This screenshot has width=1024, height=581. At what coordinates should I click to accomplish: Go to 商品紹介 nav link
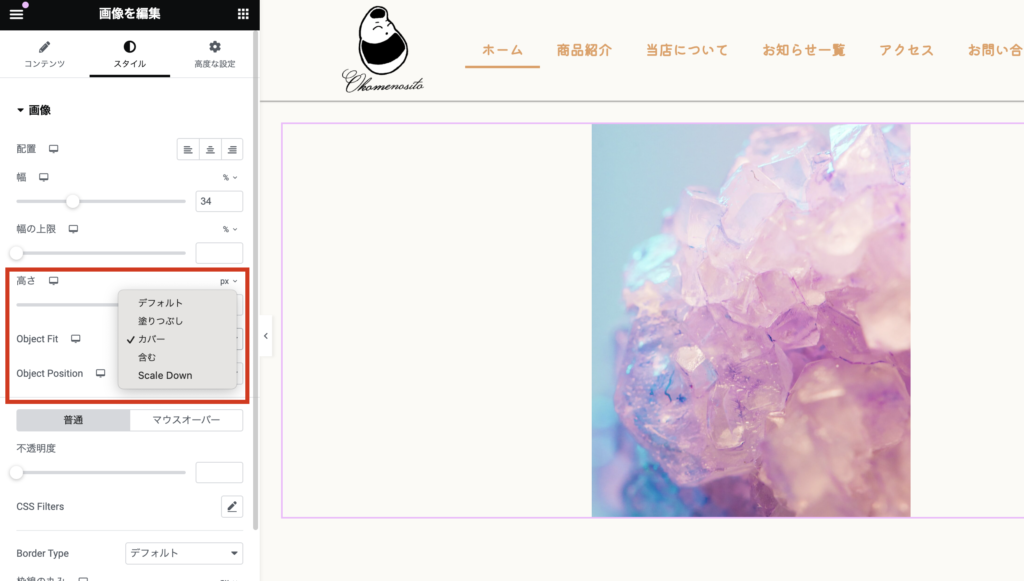[x=584, y=50]
